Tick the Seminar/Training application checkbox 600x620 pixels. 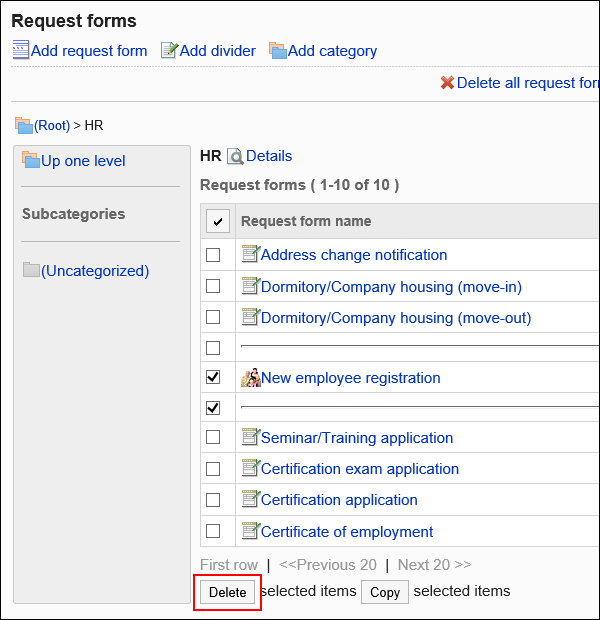[x=213, y=437]
